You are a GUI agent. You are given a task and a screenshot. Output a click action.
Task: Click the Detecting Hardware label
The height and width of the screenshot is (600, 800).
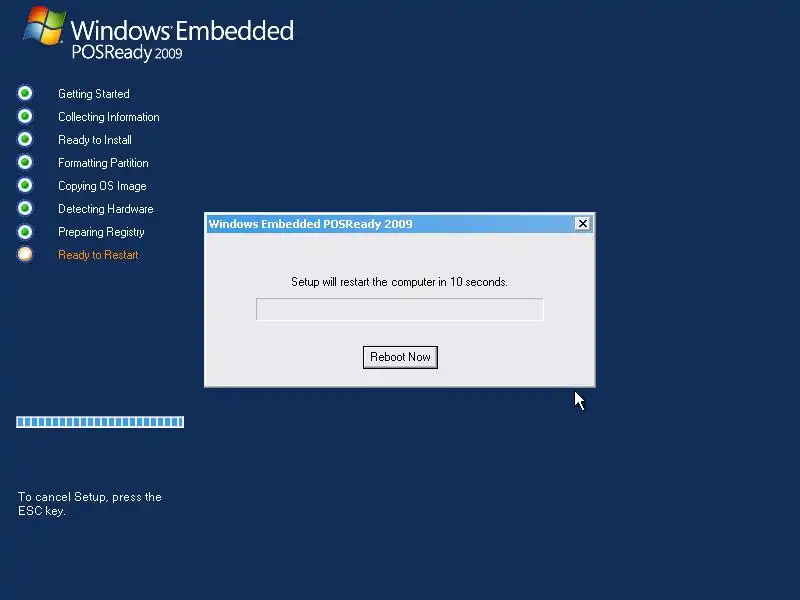click(106, 209)
